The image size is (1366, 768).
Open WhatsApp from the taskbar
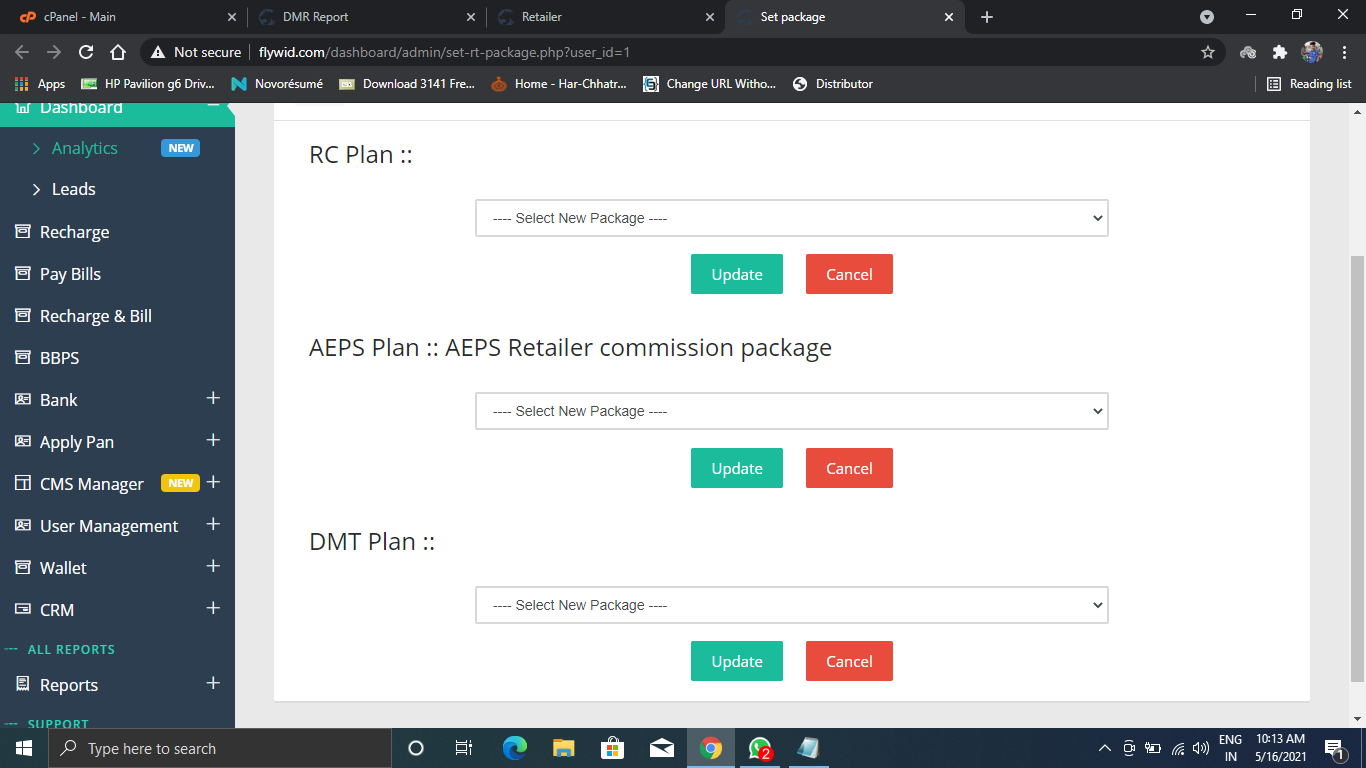pyautogui.click(x=760, y=748)
